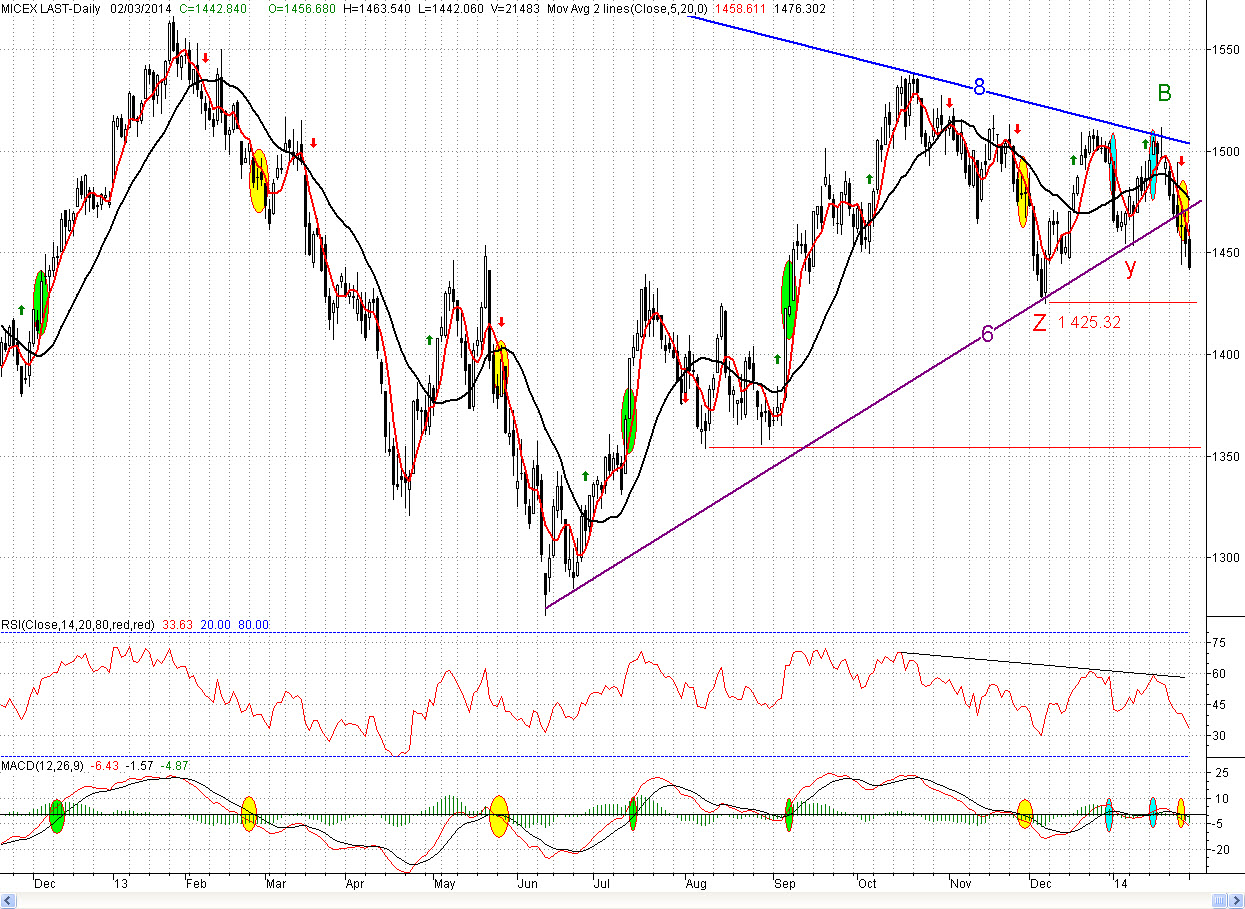Click the MACD signal value '-1.57'
1245x909 pixels.
point(138,766)
